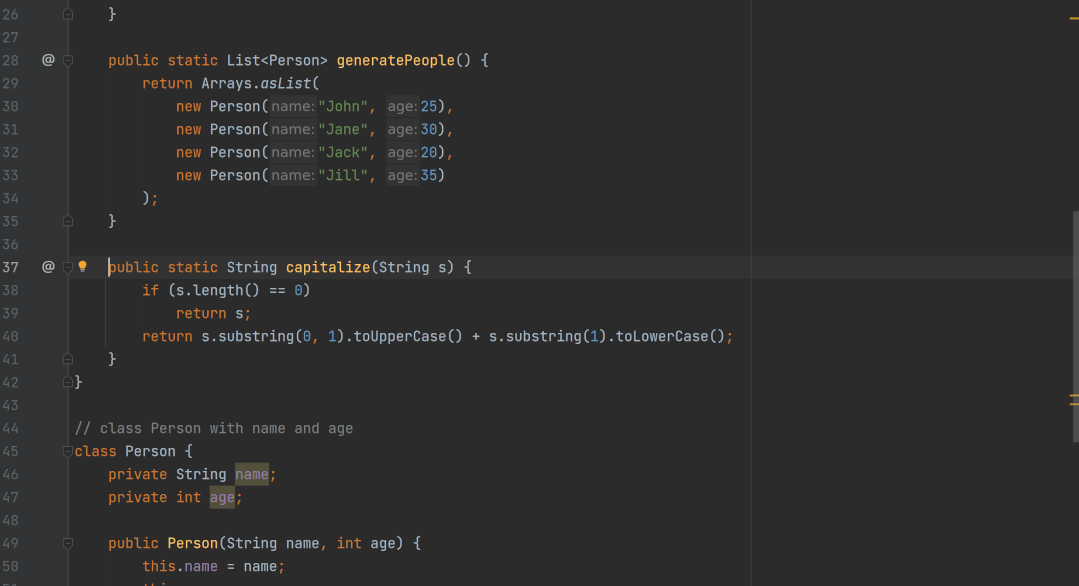Image resolution: width=1079 pixels, height=586 pixels.
Task: Click fold end marker on line 42
Action: tap(68, 382)
